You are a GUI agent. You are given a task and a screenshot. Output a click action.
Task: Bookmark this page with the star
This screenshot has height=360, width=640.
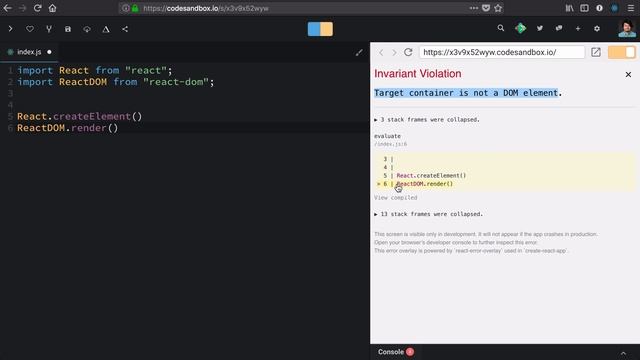(x=498, y=8)
